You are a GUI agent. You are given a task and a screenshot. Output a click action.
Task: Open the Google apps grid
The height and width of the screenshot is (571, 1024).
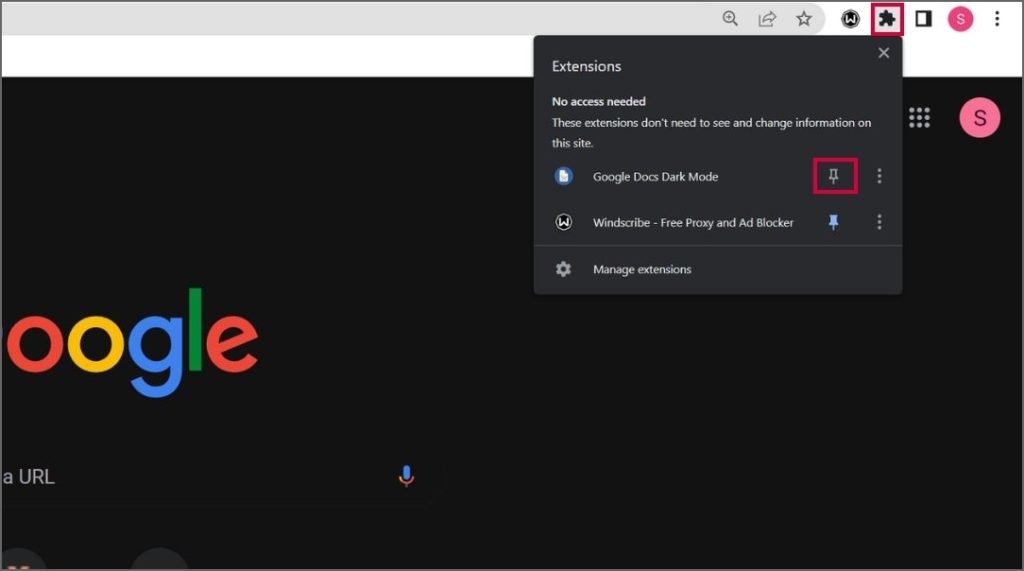point(920,118)
